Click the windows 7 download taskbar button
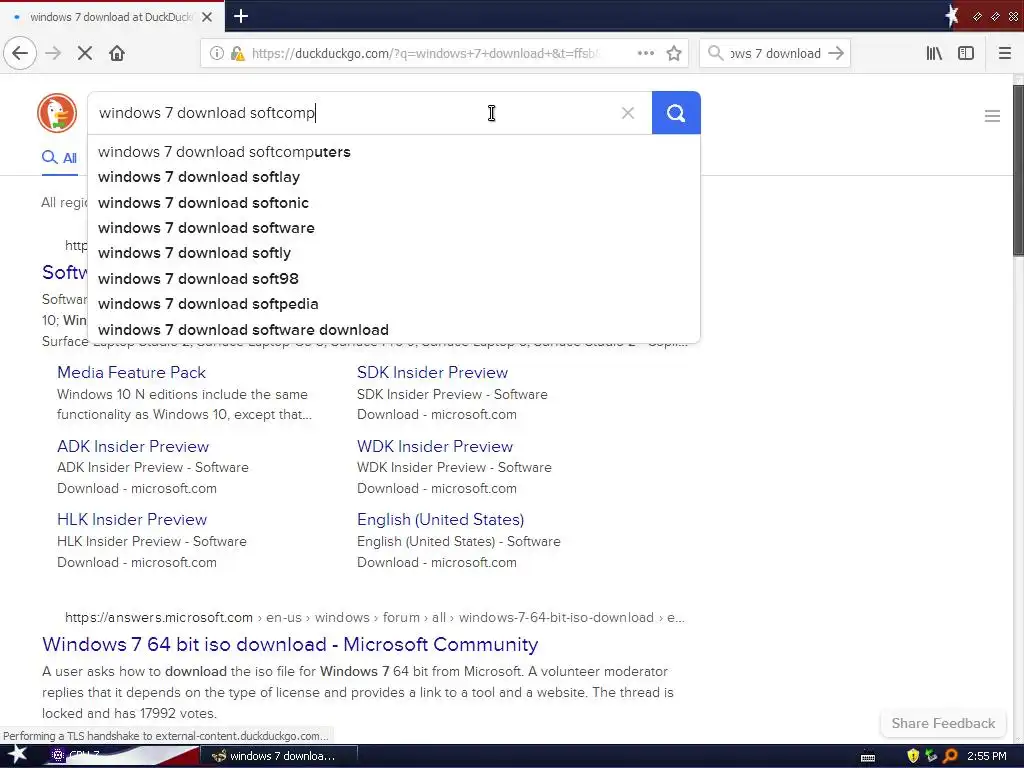This screenshot has height=768, width=1024. [x=279, y=756]
